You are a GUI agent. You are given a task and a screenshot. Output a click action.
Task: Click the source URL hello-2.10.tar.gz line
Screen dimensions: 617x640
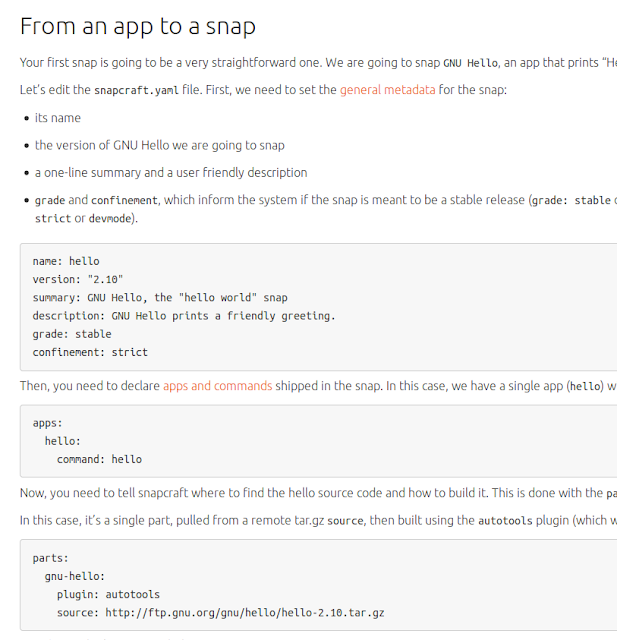220,613
